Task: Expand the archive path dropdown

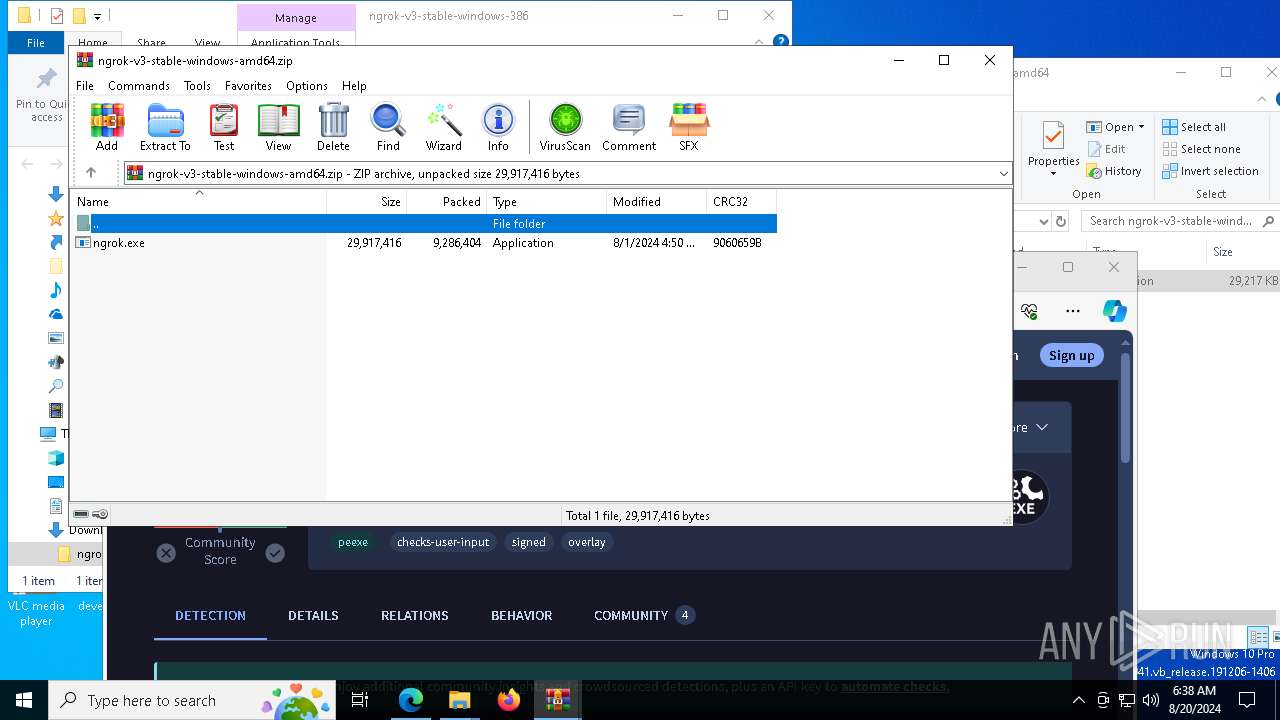Action: [1003, 174]
